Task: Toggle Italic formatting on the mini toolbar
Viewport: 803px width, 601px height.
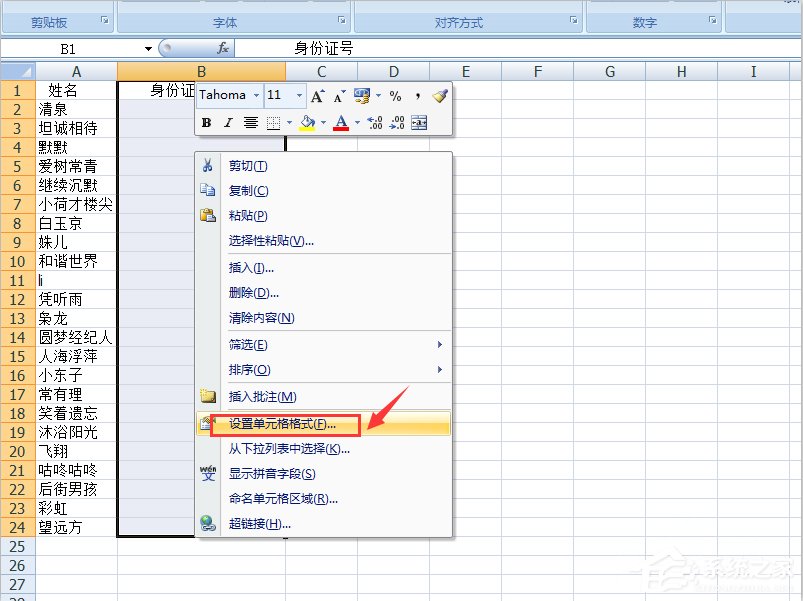Action: point(227,121)
